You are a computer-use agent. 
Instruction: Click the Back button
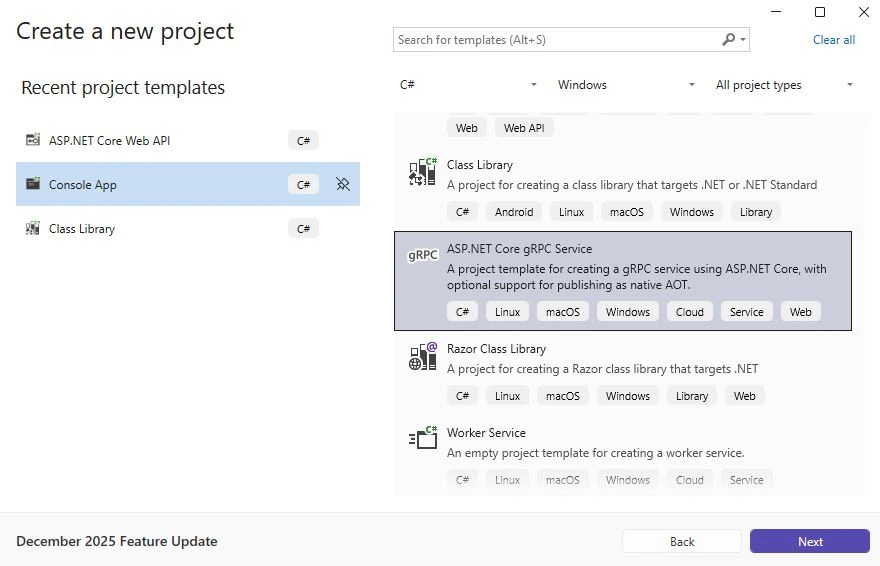pos(682,541)
